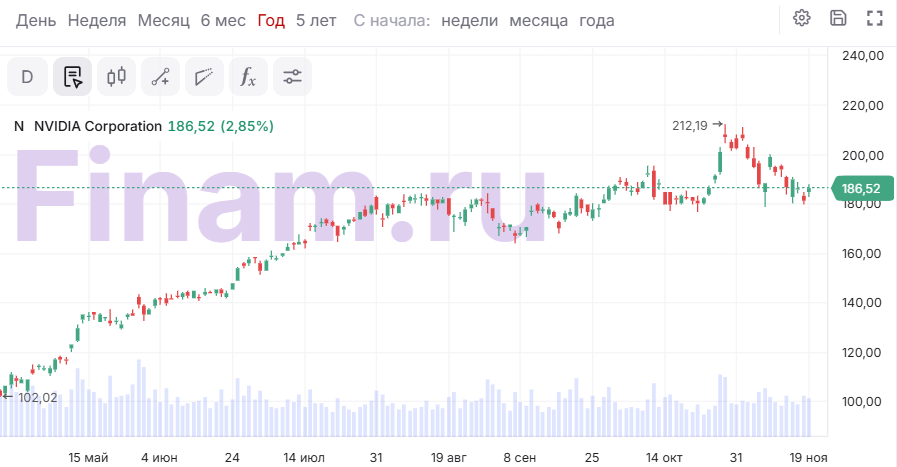This screenshot has height=467, width=897.
Task: Select the active Год range
Action: point(270,20)
